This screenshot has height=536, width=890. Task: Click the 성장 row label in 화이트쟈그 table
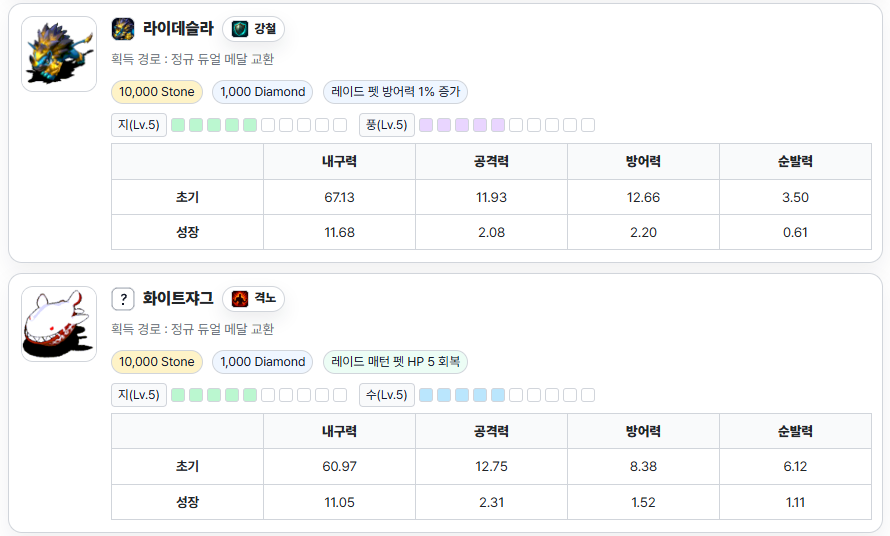187,502
